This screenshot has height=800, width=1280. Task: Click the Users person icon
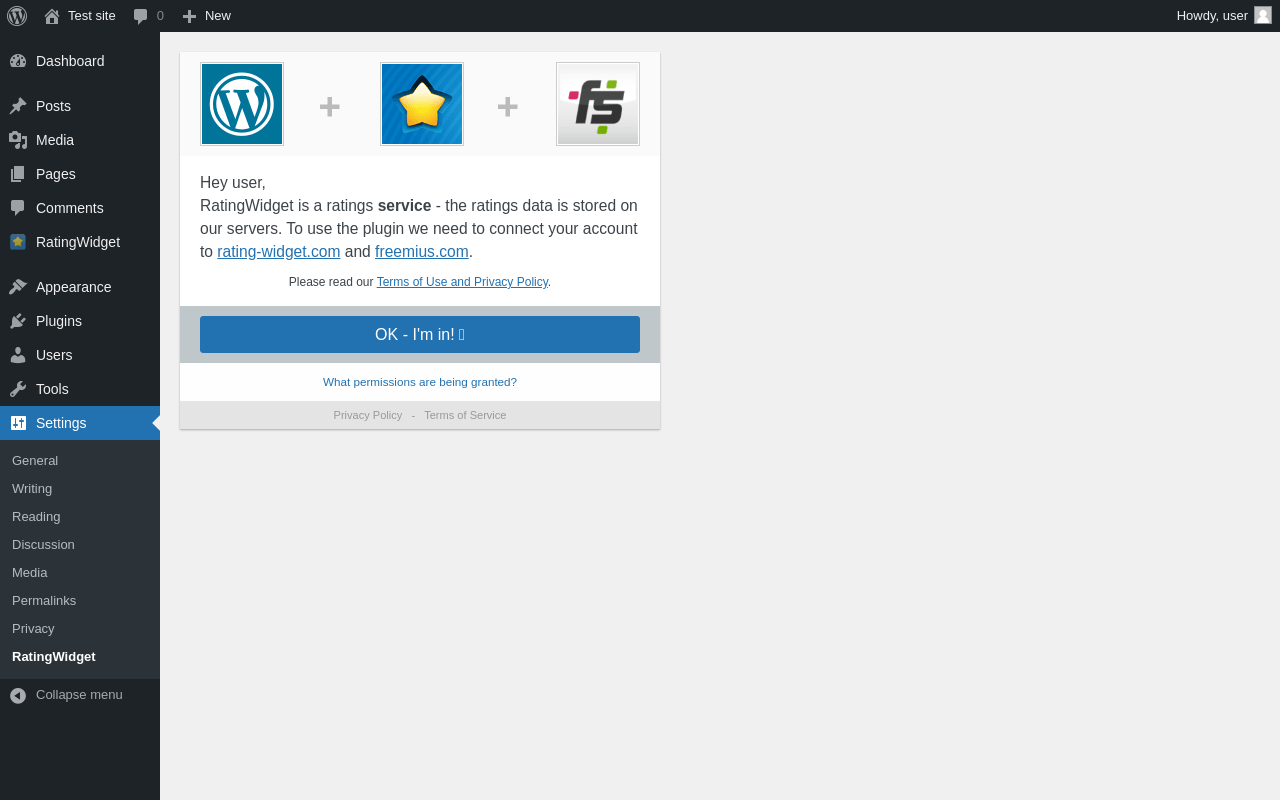click(x=18, y=355)
